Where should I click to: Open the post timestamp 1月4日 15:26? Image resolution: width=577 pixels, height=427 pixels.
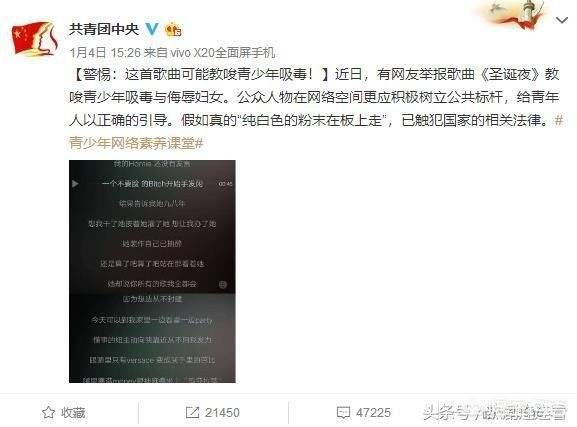(105, 53)
